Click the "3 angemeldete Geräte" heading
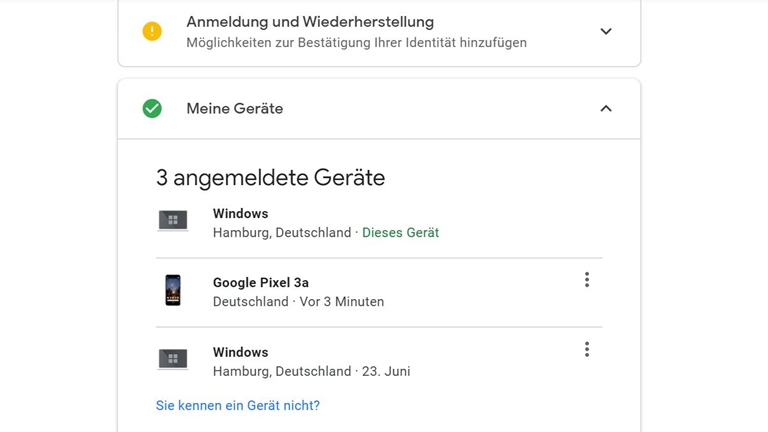Viewport: 768px width, 432px height. click(270, 178)
